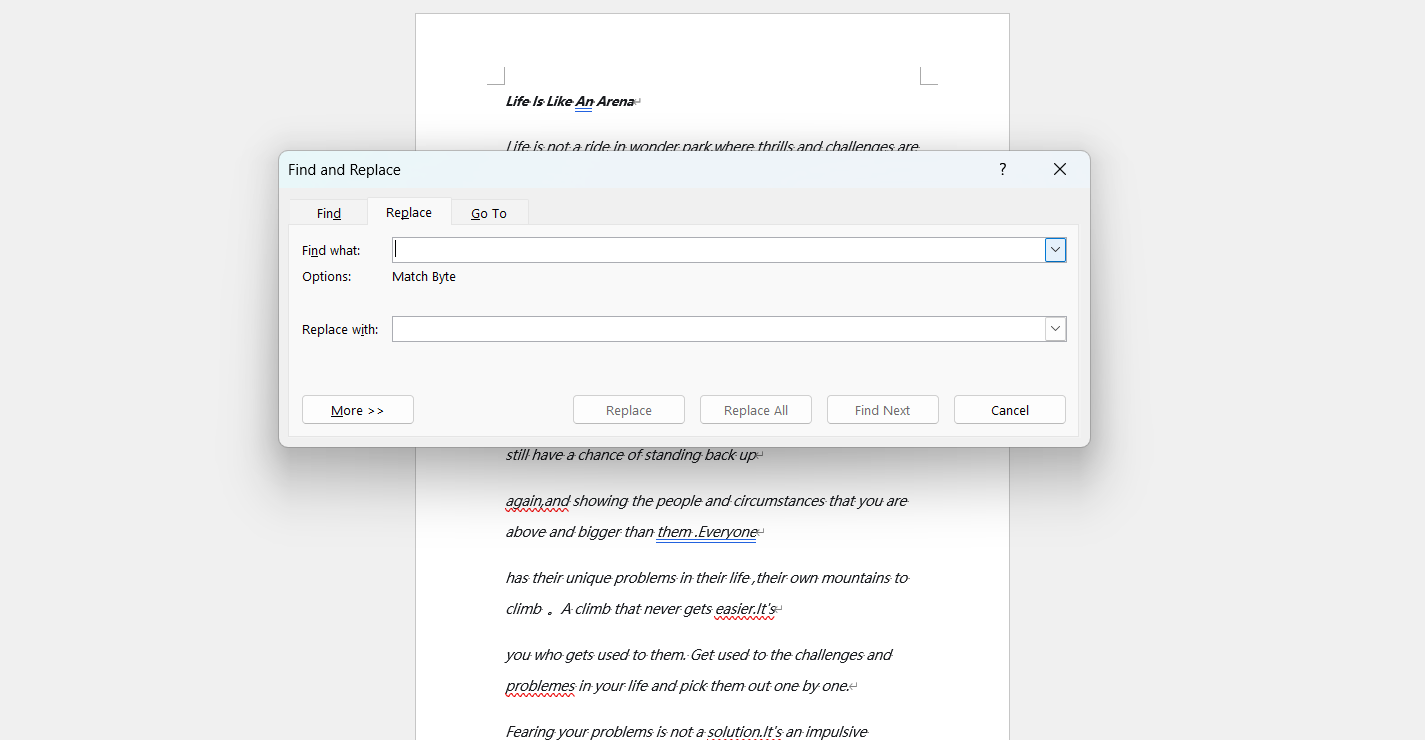Click the Cancel button

1009,409
